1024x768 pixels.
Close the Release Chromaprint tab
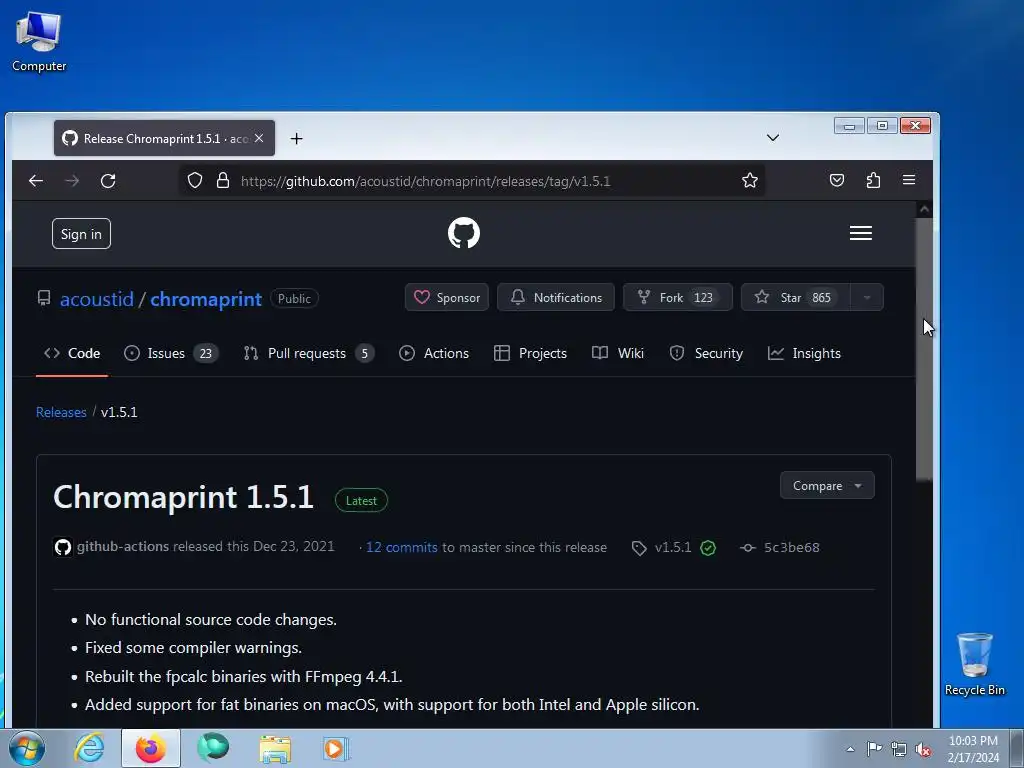[259, 138]
